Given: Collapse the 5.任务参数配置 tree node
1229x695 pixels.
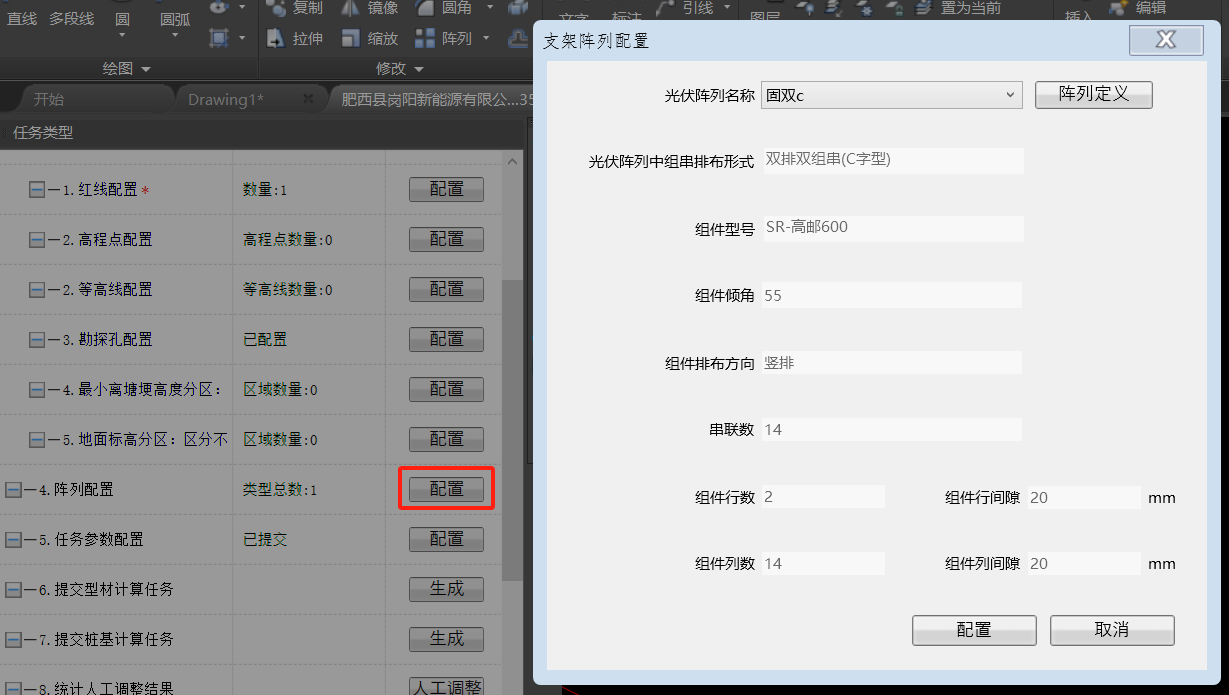Looking at the screenshot, I should pos(14,540).
